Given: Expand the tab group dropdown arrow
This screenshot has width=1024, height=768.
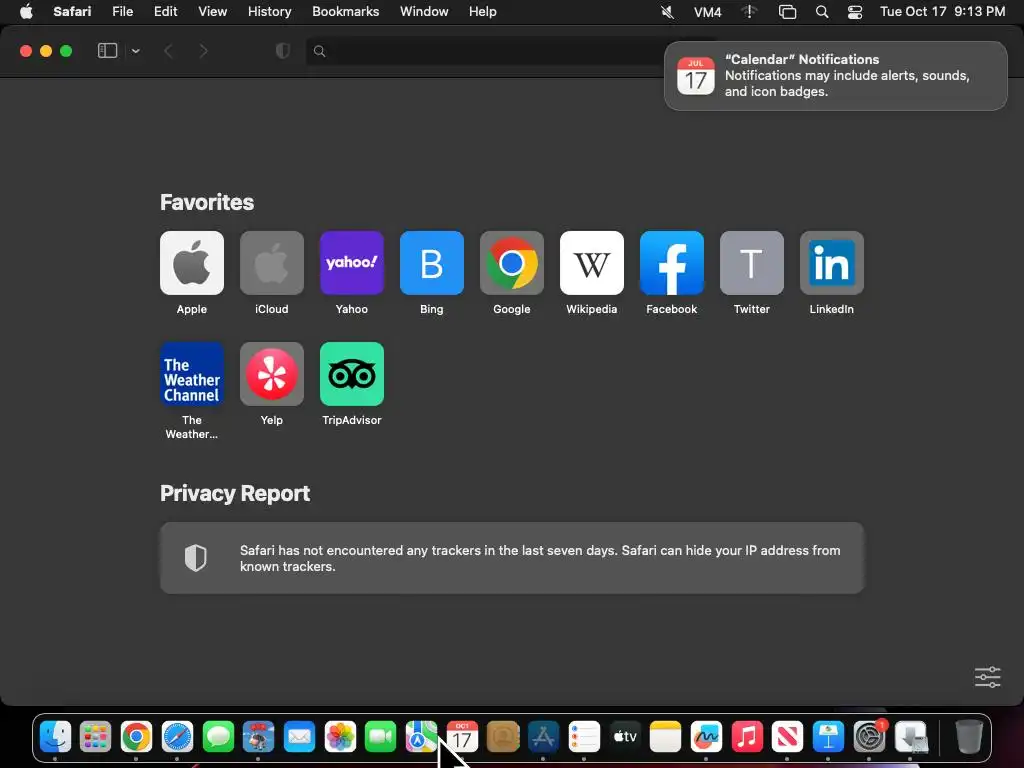Looking at the screenshot, I should pyautogui.click(x=135, y=51).
